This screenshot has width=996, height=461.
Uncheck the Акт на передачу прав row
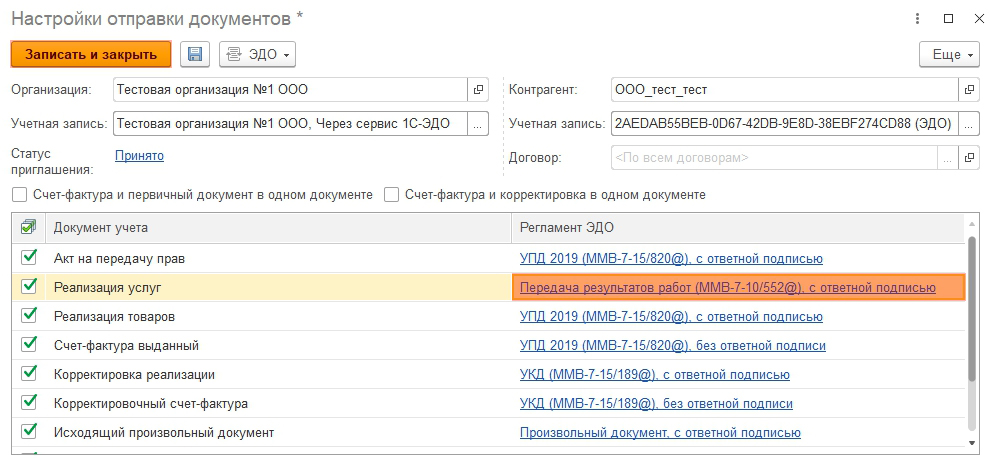(28, 259)
